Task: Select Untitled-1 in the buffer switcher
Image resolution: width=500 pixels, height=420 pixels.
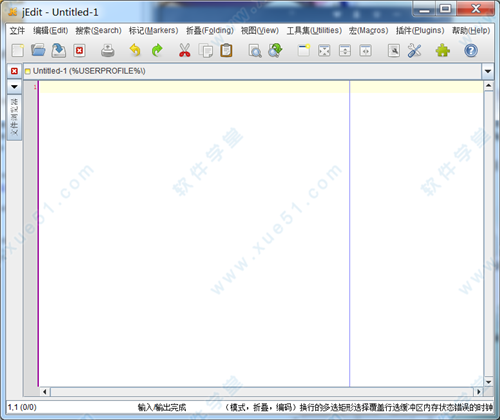Action: (252, 71)
